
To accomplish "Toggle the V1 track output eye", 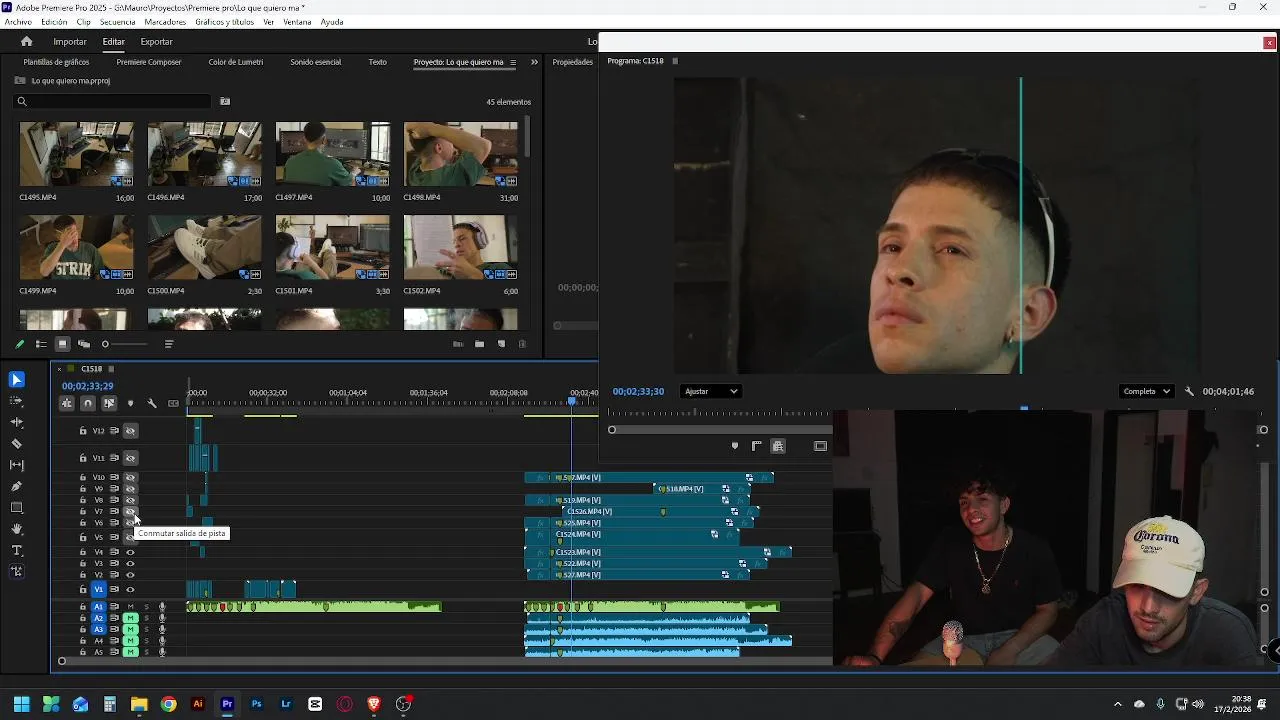I will point(130,590).
